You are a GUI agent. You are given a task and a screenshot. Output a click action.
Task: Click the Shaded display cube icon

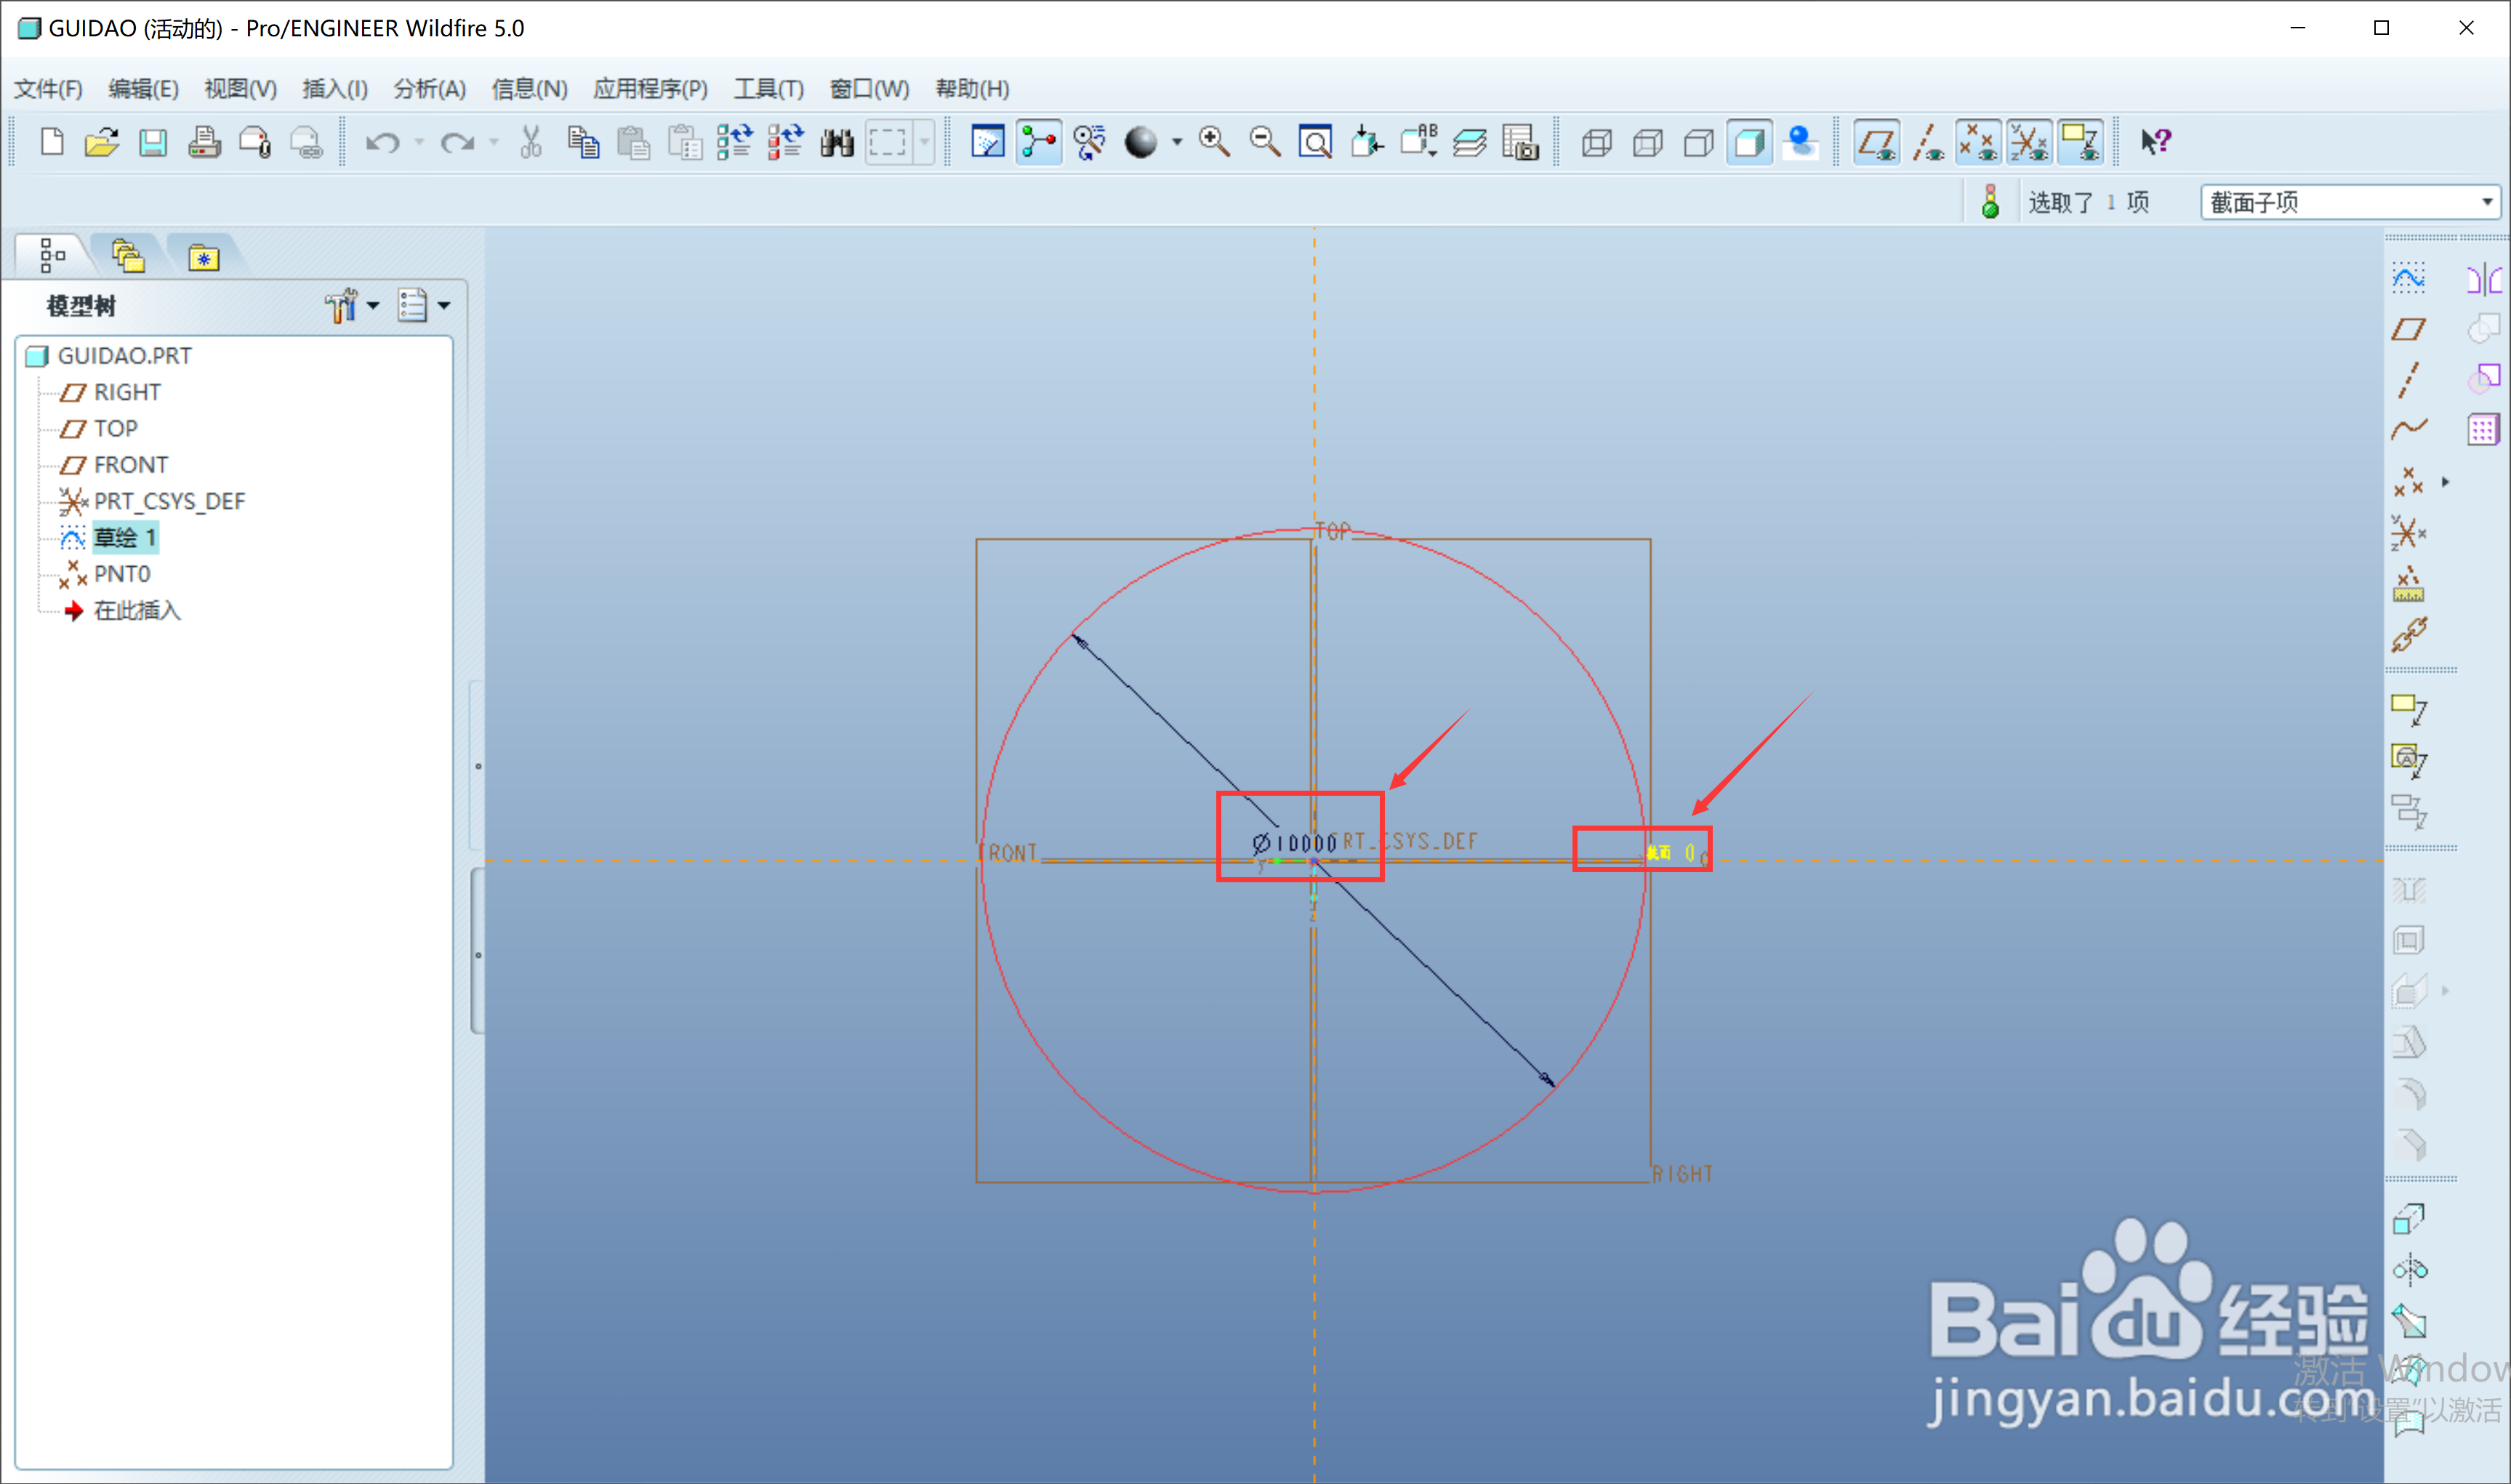[x=1748, y=142]
